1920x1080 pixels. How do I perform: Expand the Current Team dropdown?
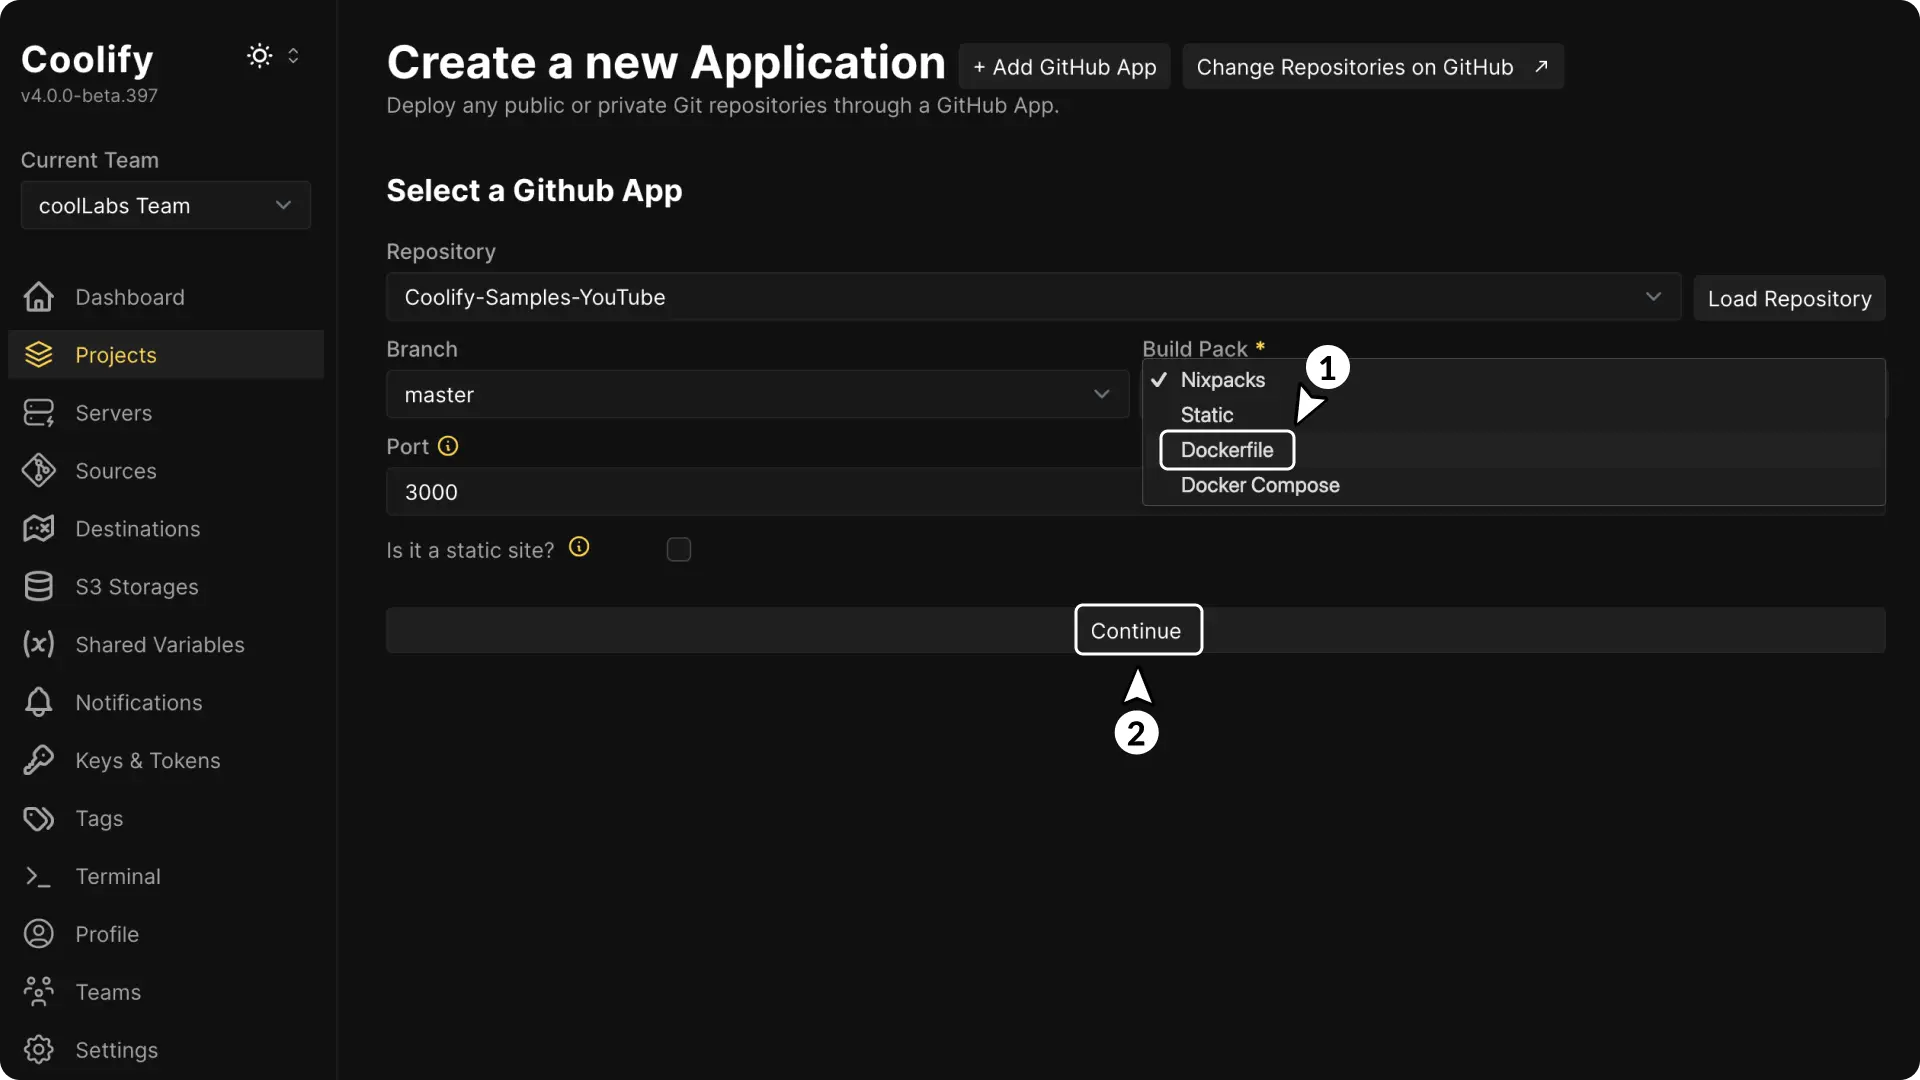[x=166, y=206]
